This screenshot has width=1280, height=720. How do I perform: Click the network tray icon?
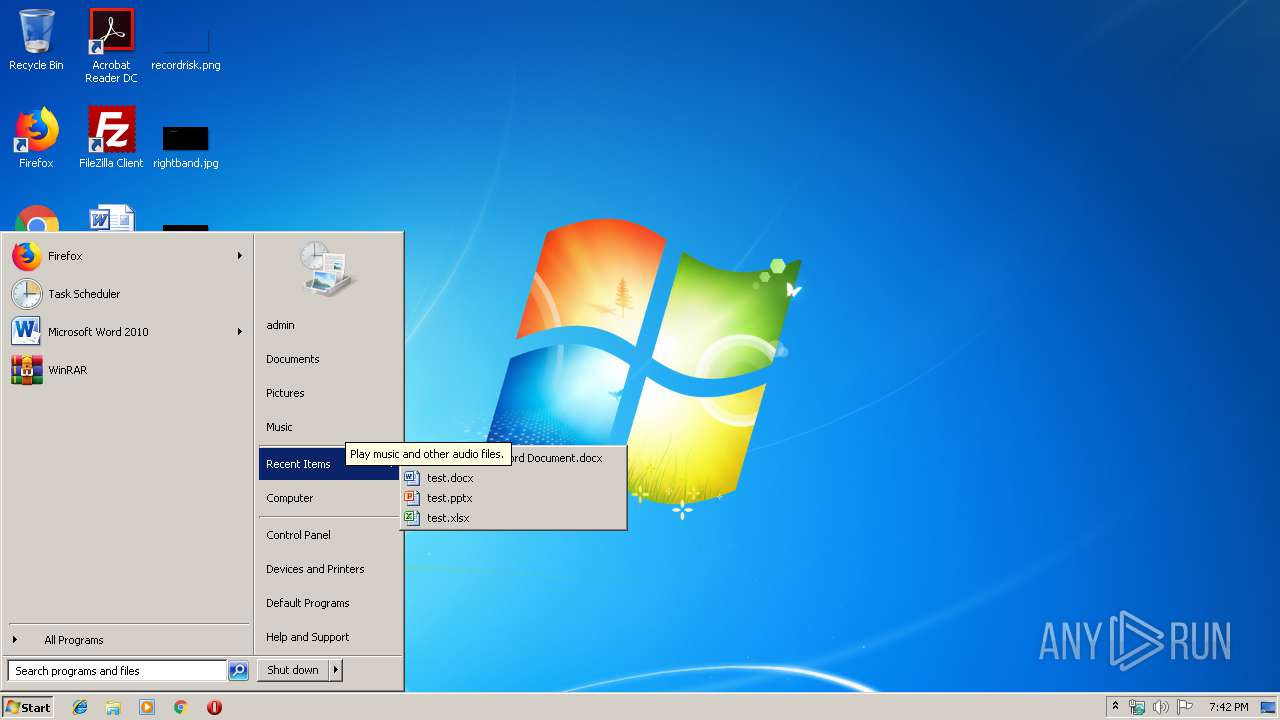(x=1137, y=707)
